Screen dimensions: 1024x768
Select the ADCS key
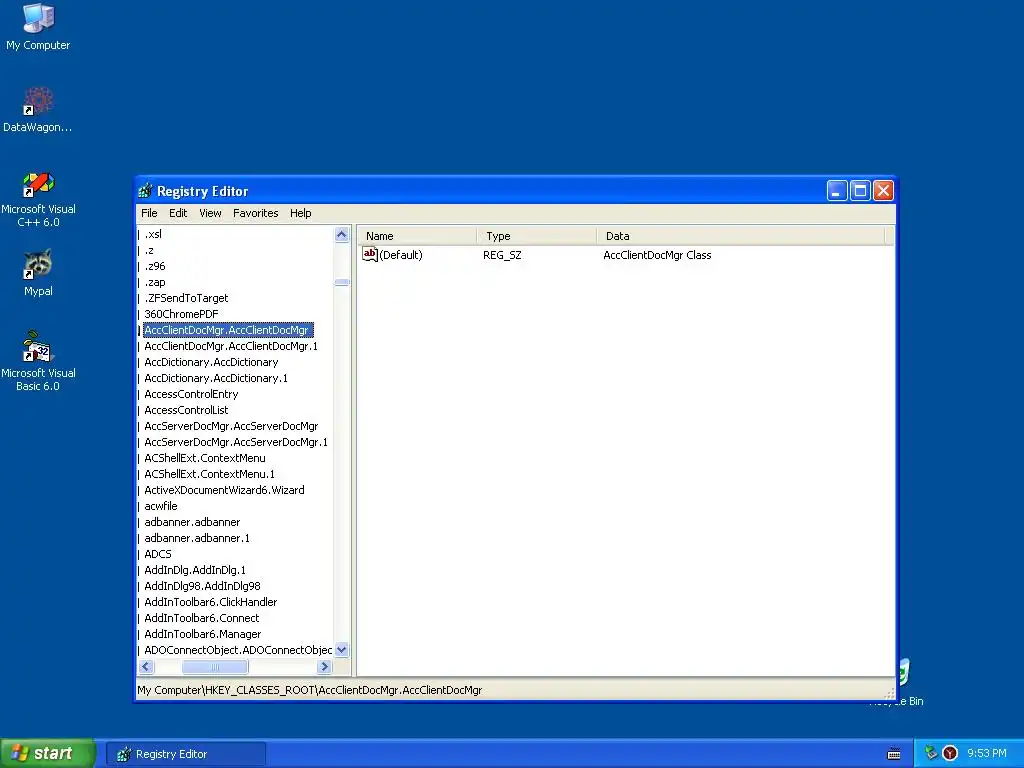pos(158,554)
